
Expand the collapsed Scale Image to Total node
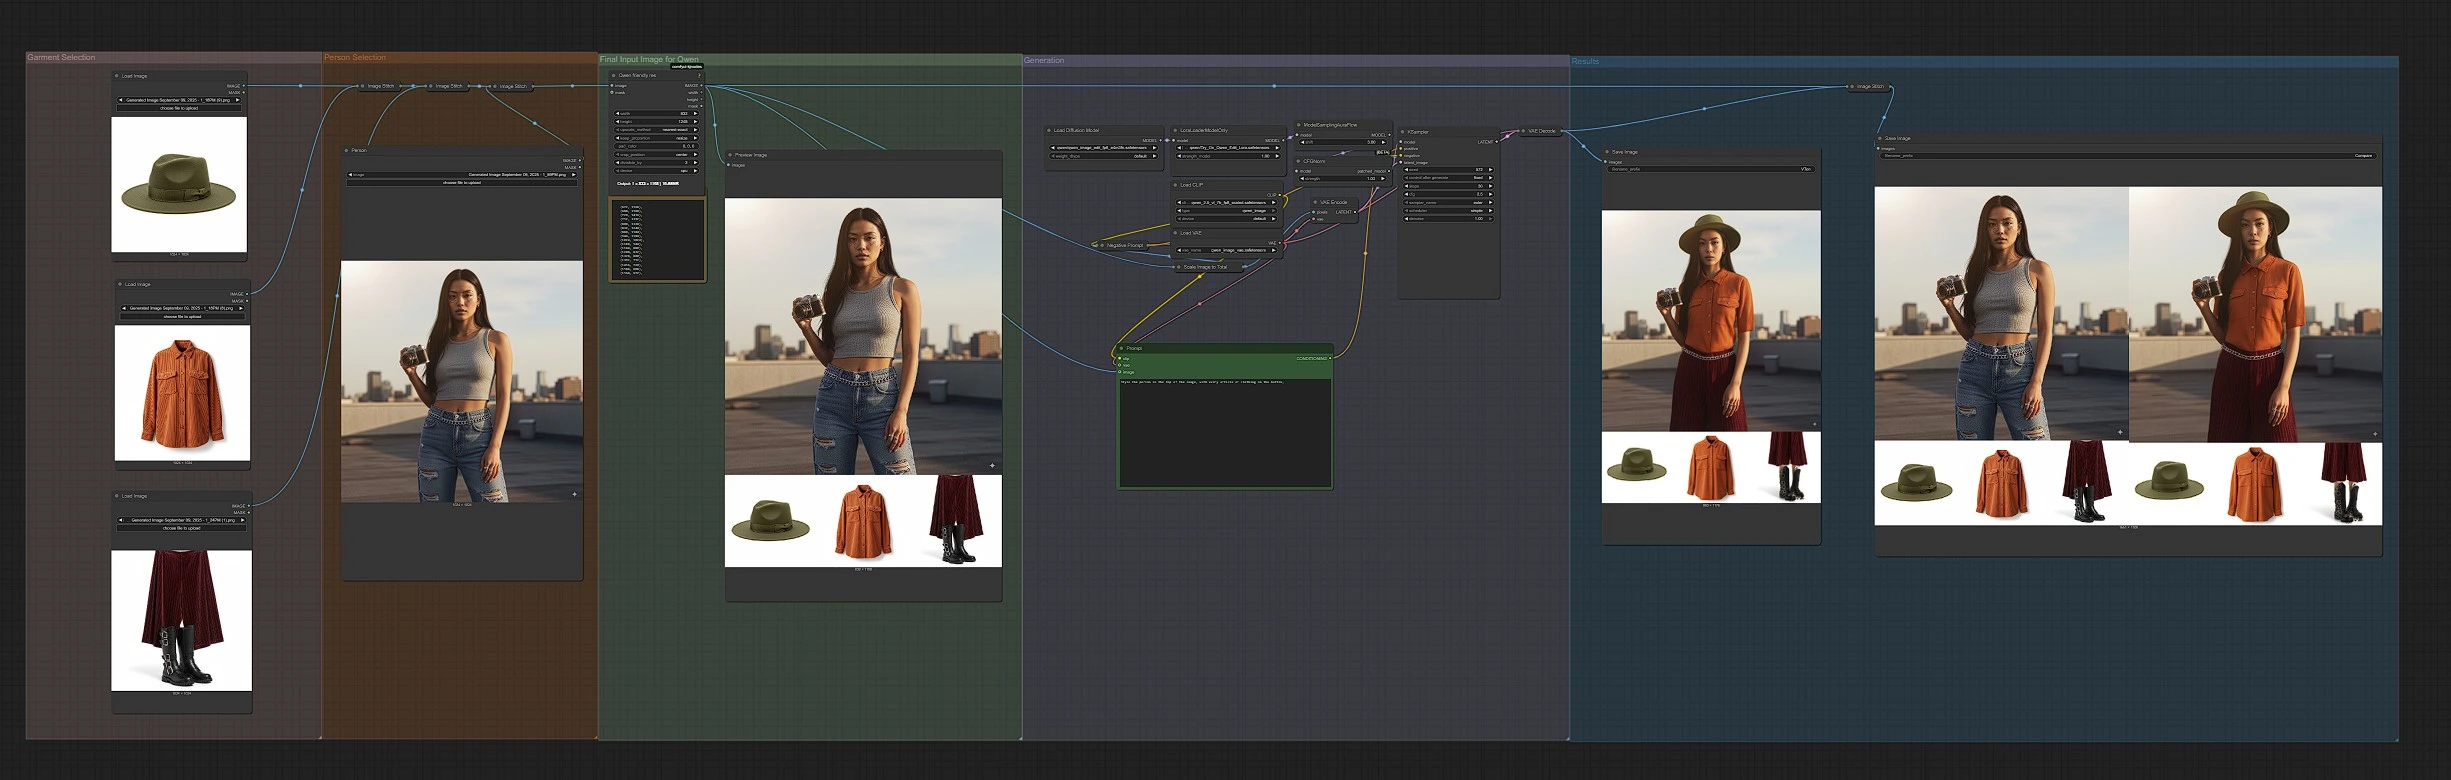[x=1178, y=267]
